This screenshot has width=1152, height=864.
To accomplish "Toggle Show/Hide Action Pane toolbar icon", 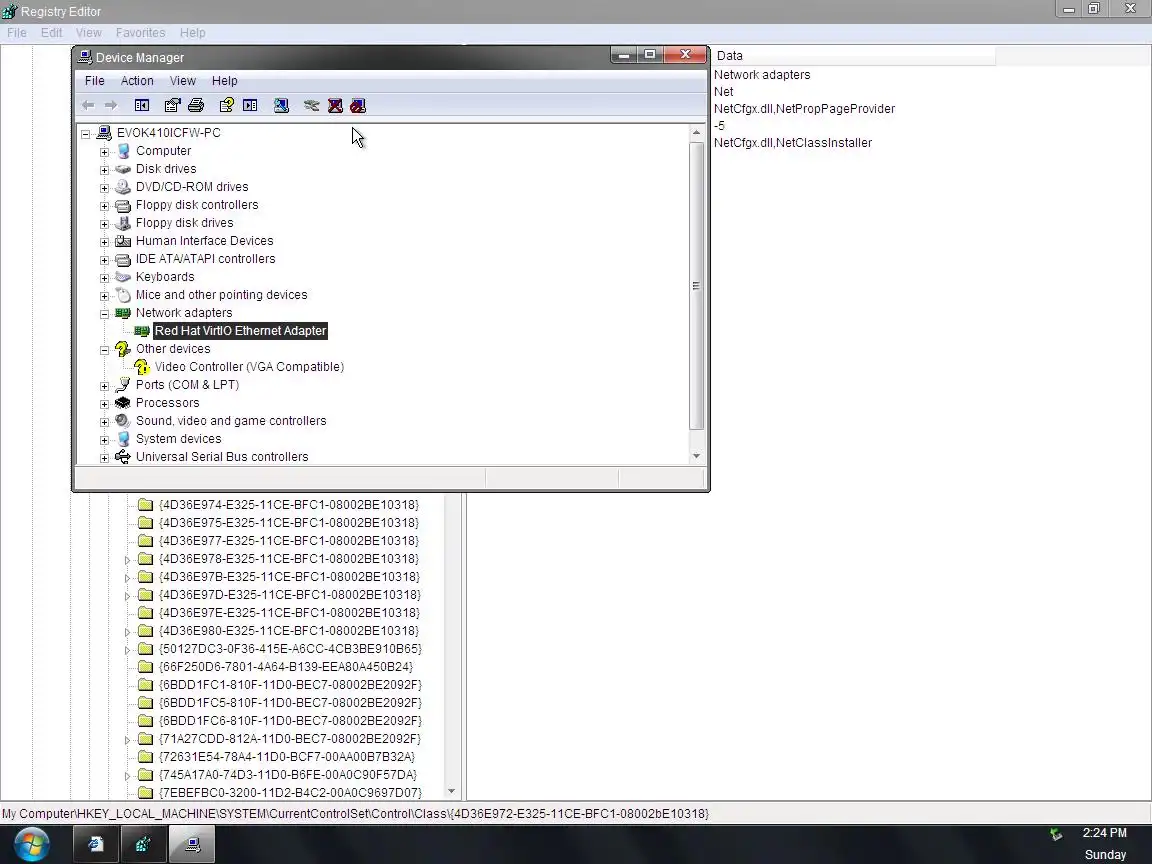I will 250,106.
